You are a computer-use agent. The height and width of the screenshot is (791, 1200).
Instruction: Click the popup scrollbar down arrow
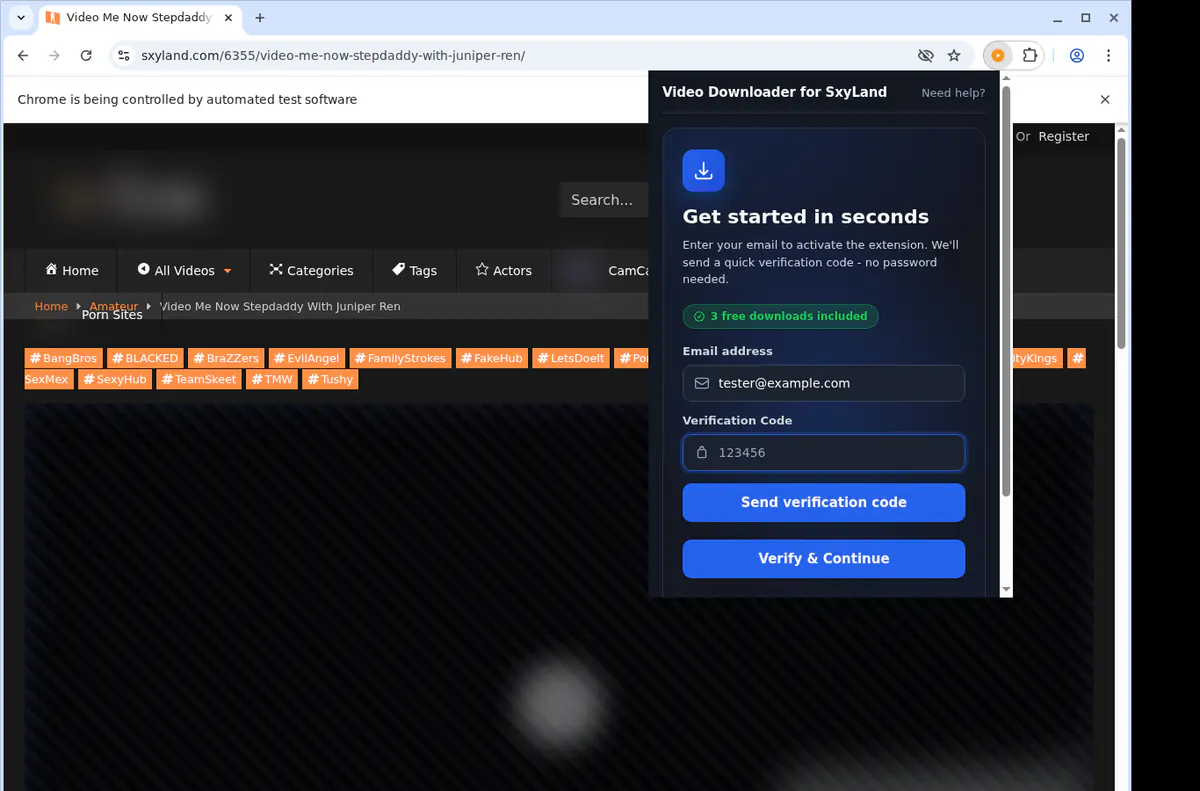(x=1006, y=590)
